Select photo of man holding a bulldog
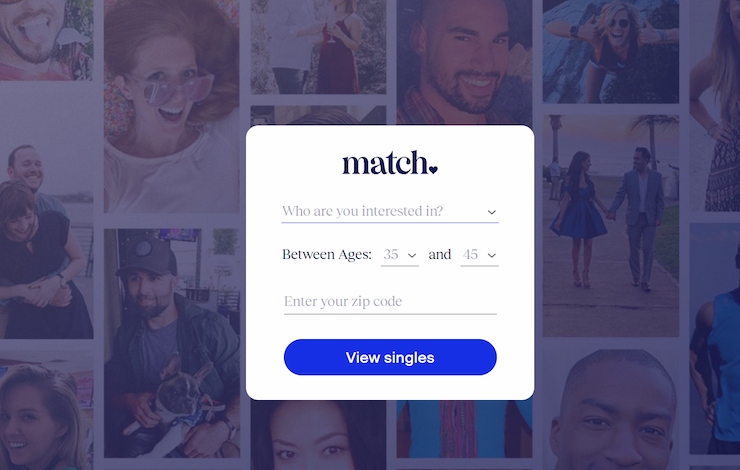The image size is (740, 470). [172, 343]
